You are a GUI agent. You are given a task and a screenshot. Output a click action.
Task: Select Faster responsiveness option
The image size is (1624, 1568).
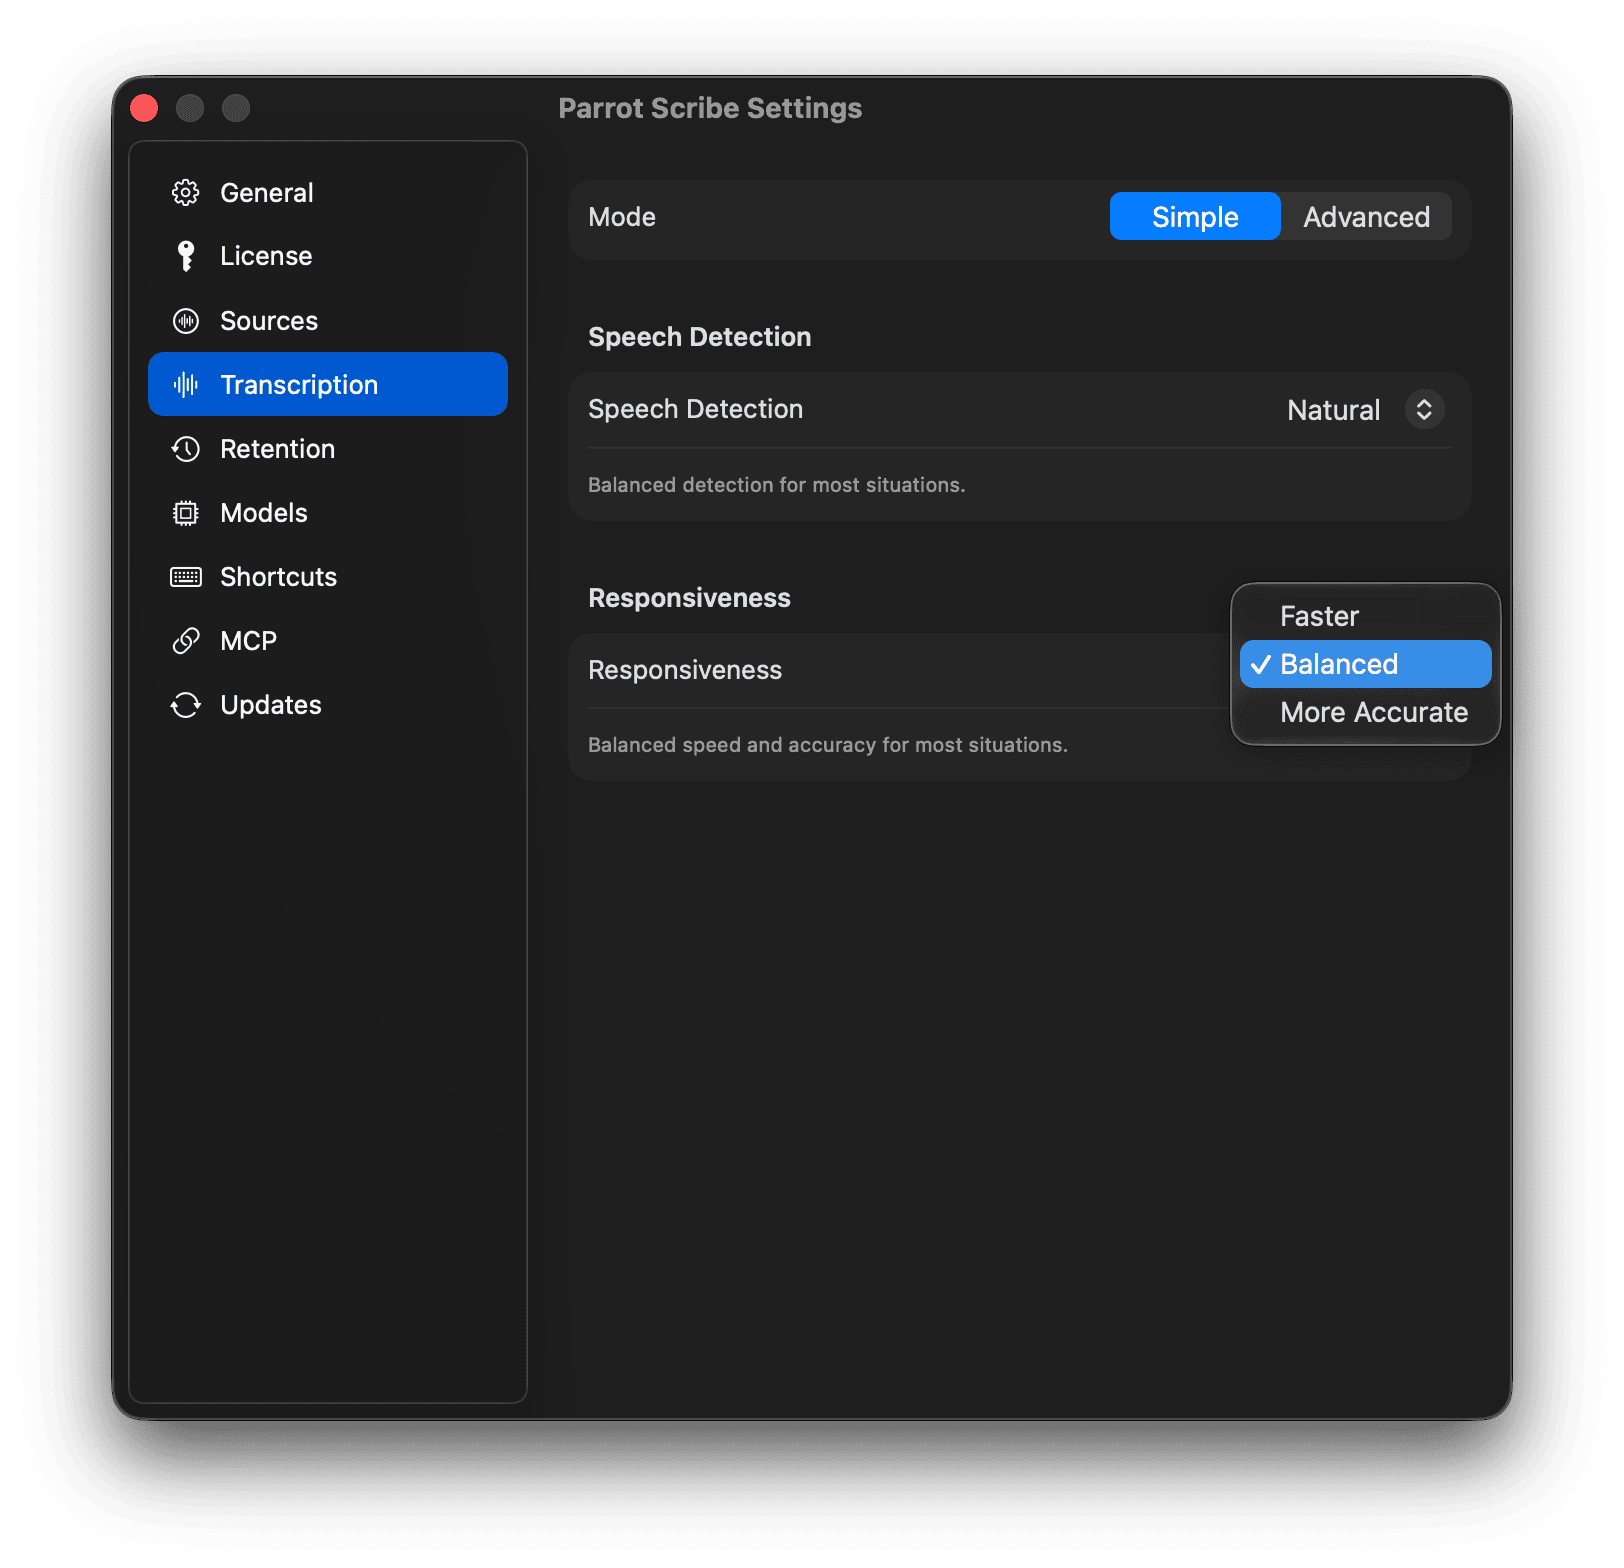click(x=1318, y=615)
